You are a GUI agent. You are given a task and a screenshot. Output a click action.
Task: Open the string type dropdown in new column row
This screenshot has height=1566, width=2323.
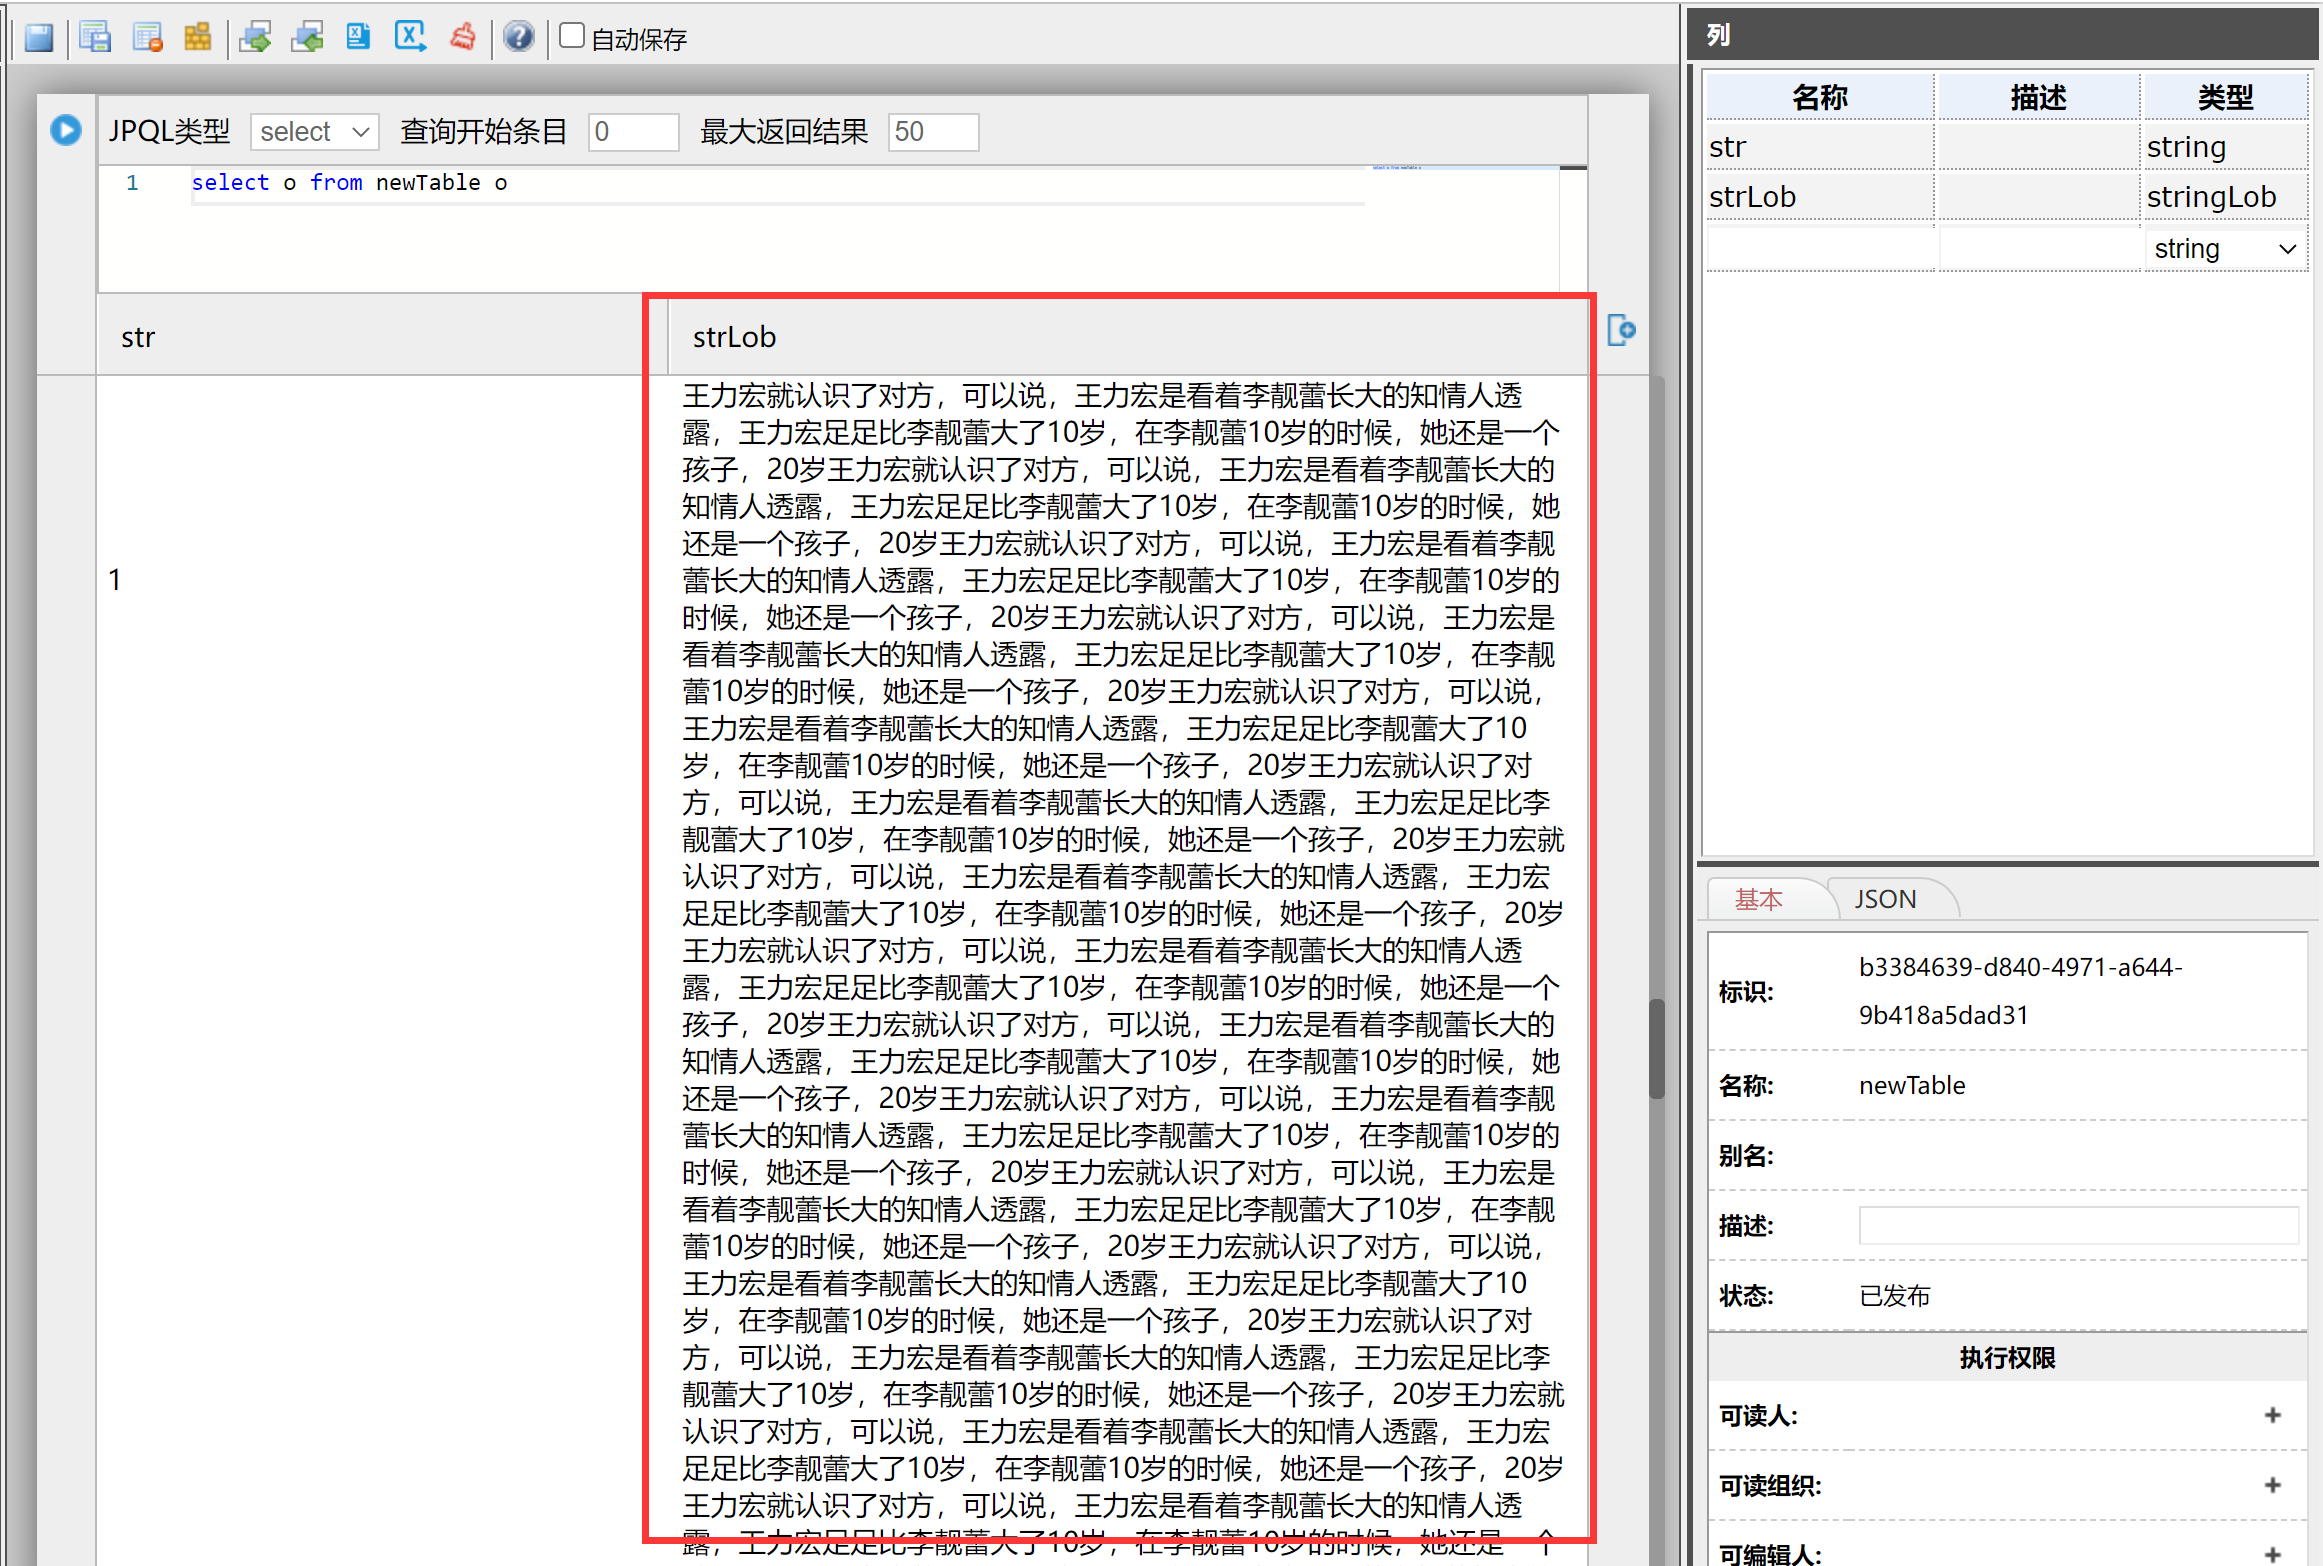[2224, 249]
